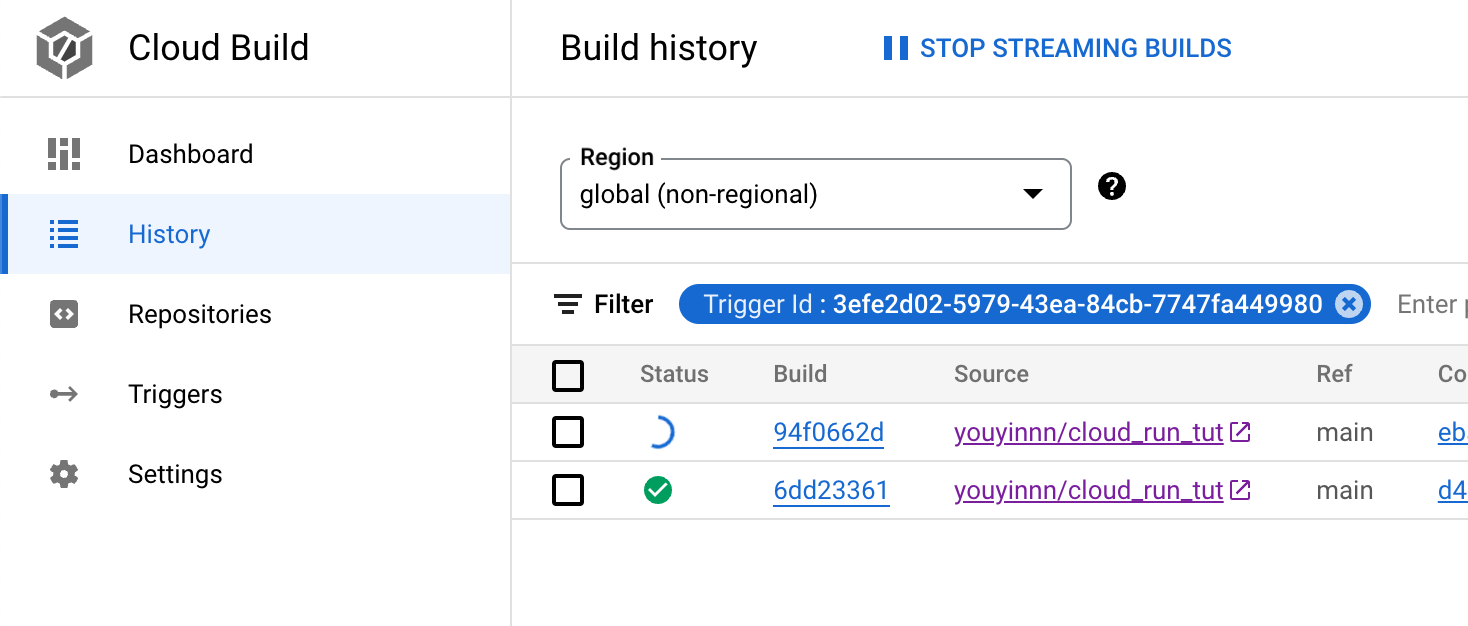Click the green success status for 6dd23361
Image resolution: width=1468 pixels, height=626 pixels.
[658, 490]
